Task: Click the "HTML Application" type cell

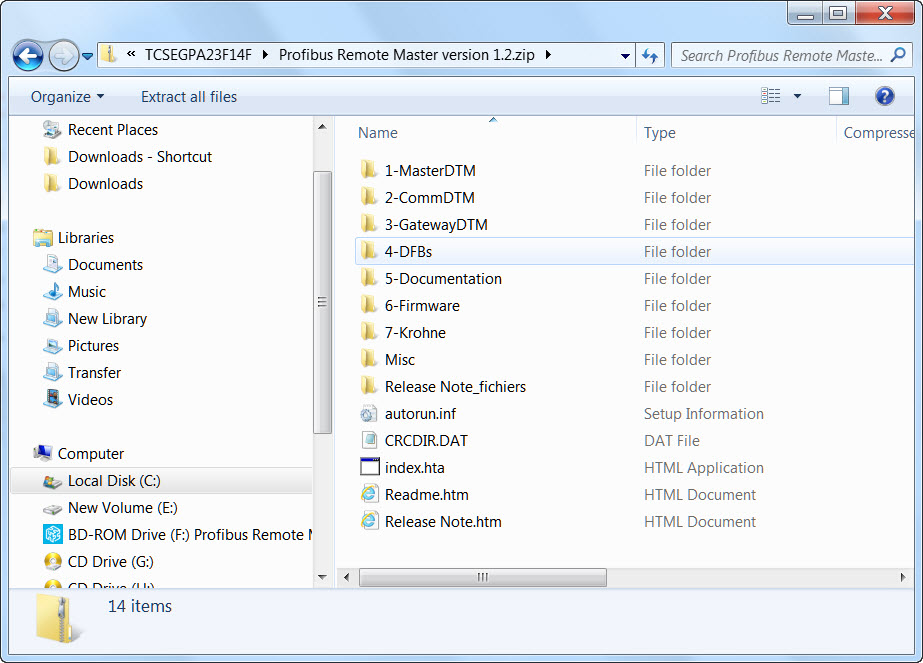Action: (703, 468)
